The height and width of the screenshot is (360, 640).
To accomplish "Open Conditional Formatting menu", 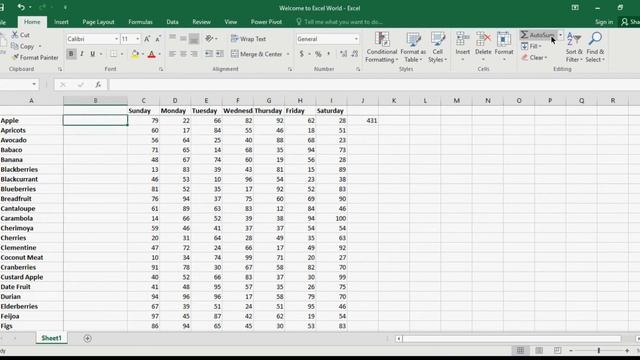I will coord(382,47).
